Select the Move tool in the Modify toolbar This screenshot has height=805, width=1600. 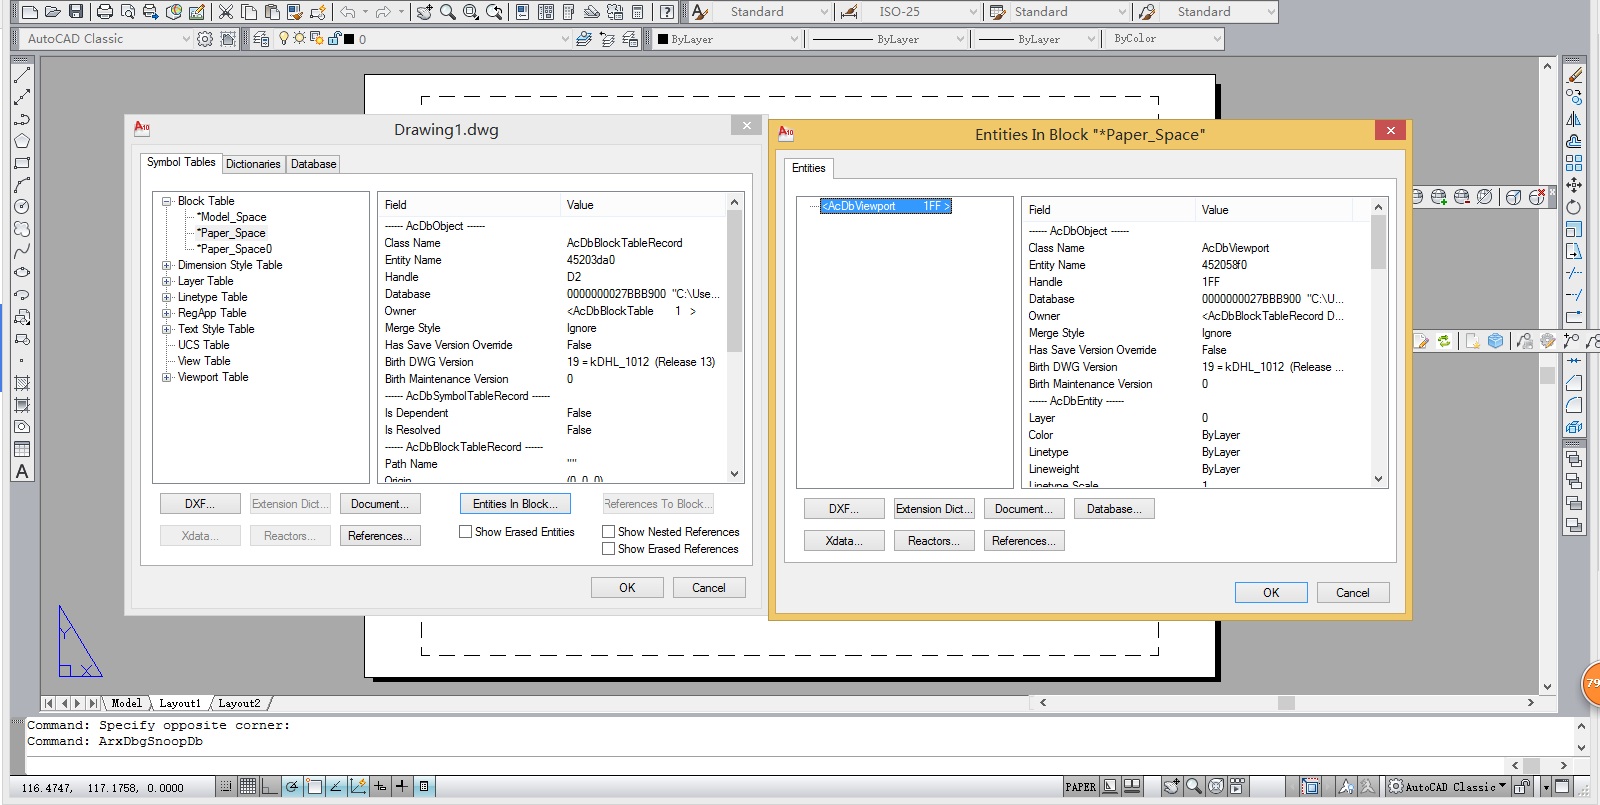click(1574, 185)
